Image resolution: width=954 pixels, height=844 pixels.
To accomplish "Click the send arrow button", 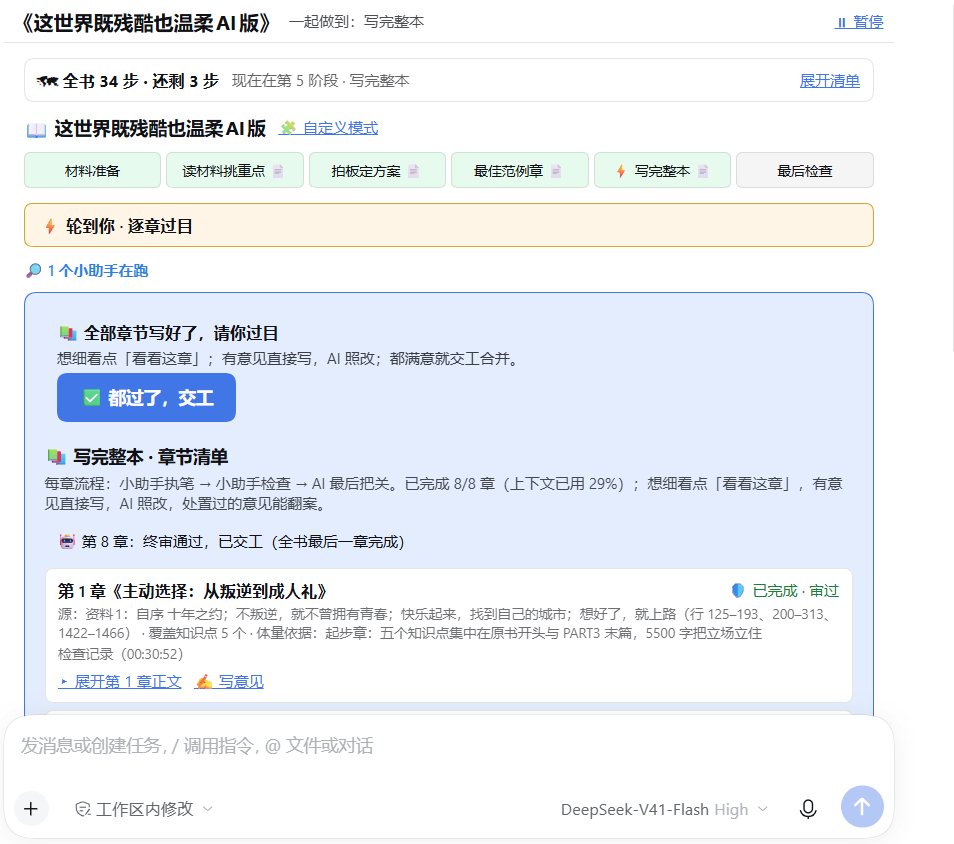I will coord(862,807).
